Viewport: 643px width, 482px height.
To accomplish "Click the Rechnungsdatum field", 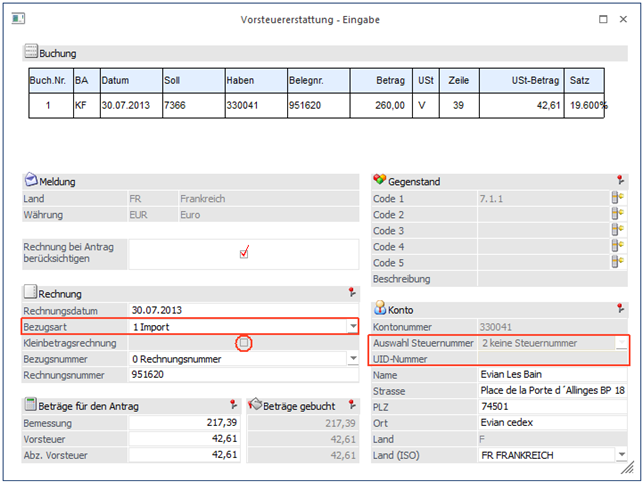I will [240, 310].
